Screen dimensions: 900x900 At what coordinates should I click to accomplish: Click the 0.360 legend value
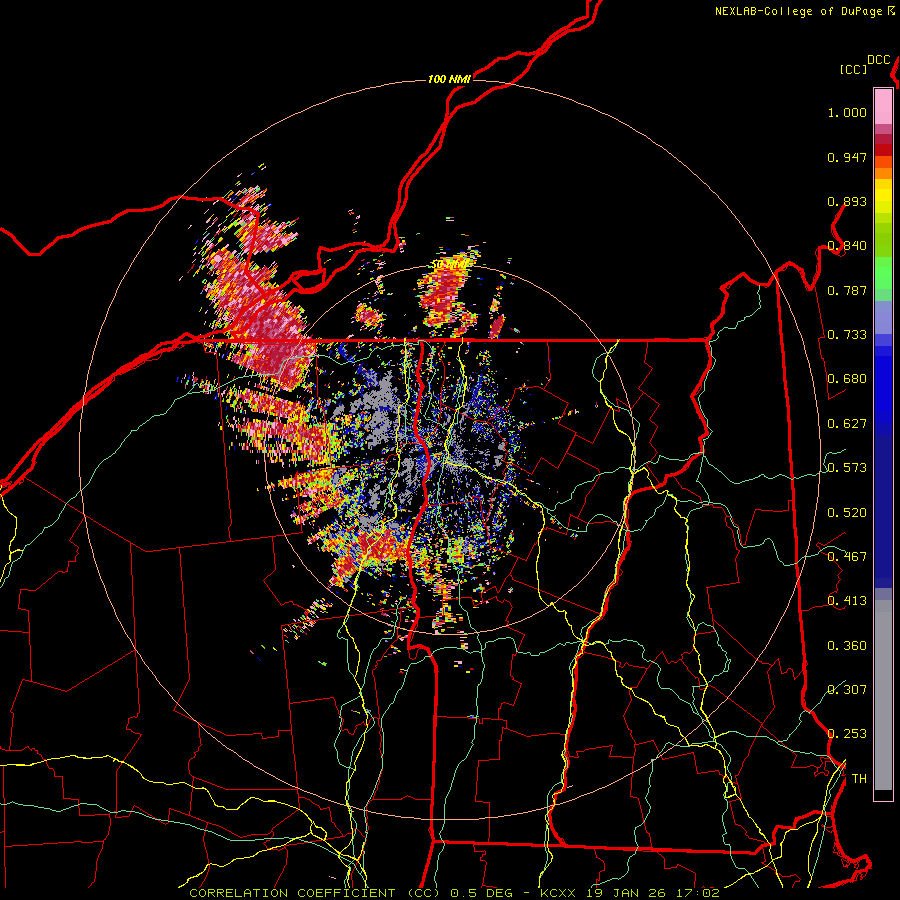[x=847, y=646]
